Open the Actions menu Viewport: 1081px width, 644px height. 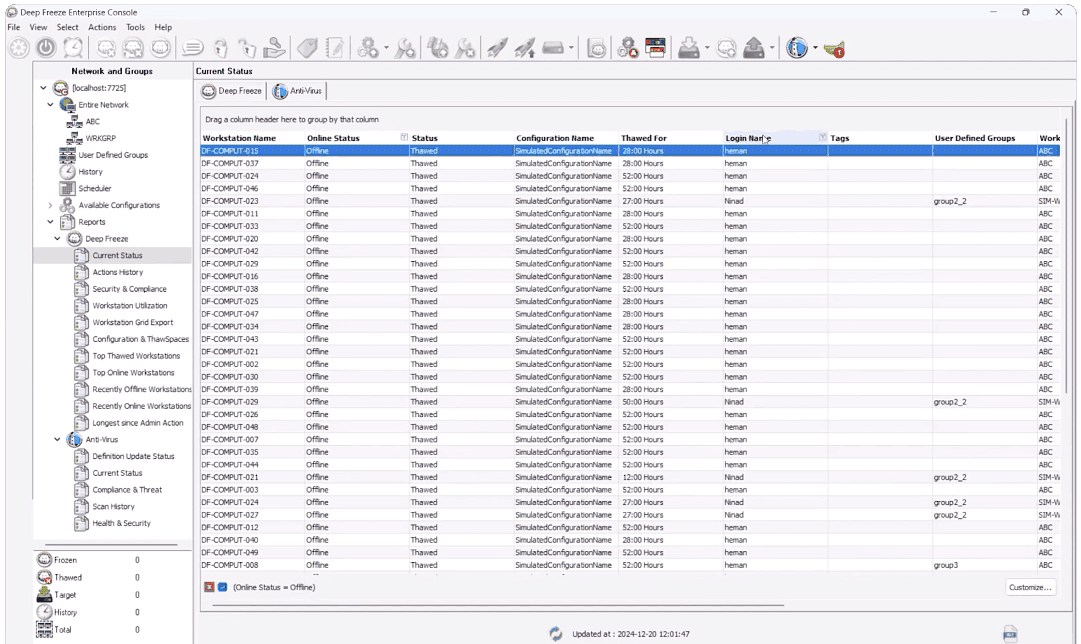[x=101, y=27]
